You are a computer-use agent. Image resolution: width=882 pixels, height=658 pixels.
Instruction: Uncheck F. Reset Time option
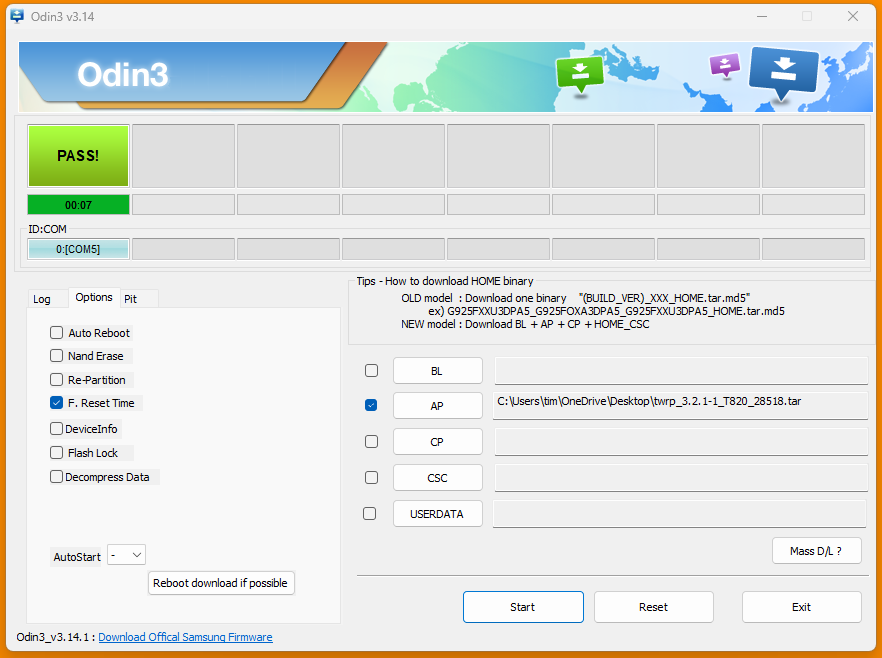pyautogui.click(x=57, y=403)
